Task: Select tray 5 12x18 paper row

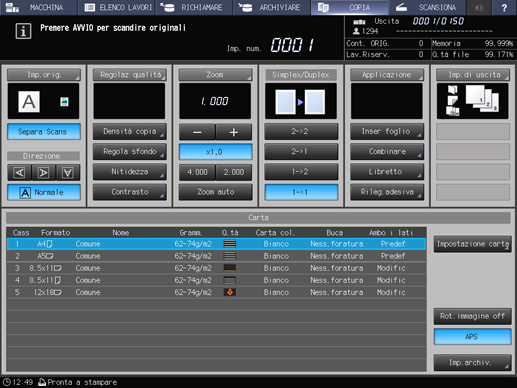Action: [216, 292]
